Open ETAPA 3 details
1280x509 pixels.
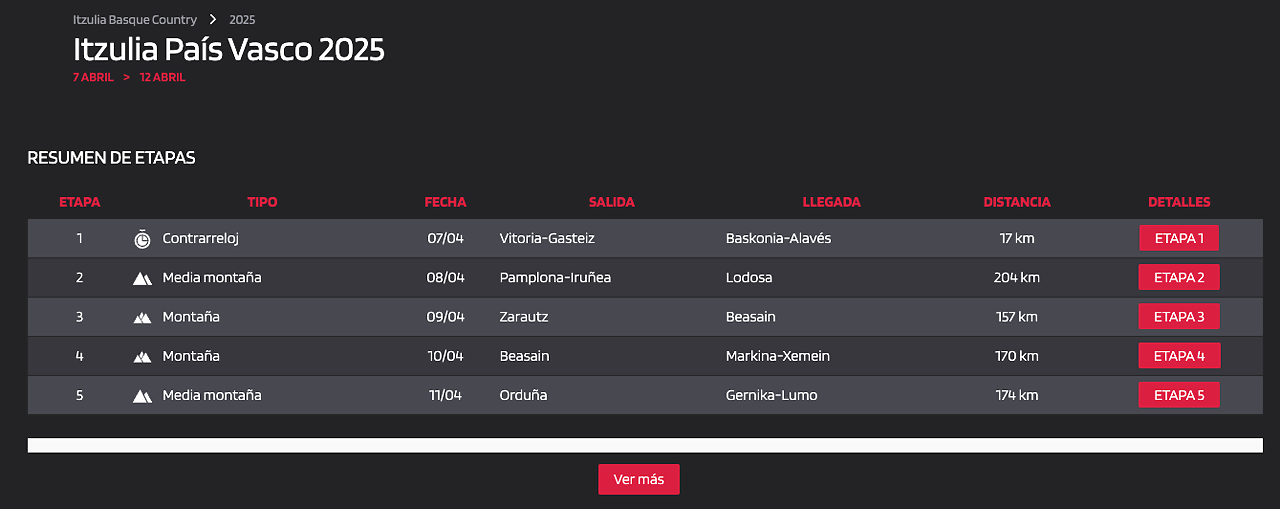(1179, 316)
